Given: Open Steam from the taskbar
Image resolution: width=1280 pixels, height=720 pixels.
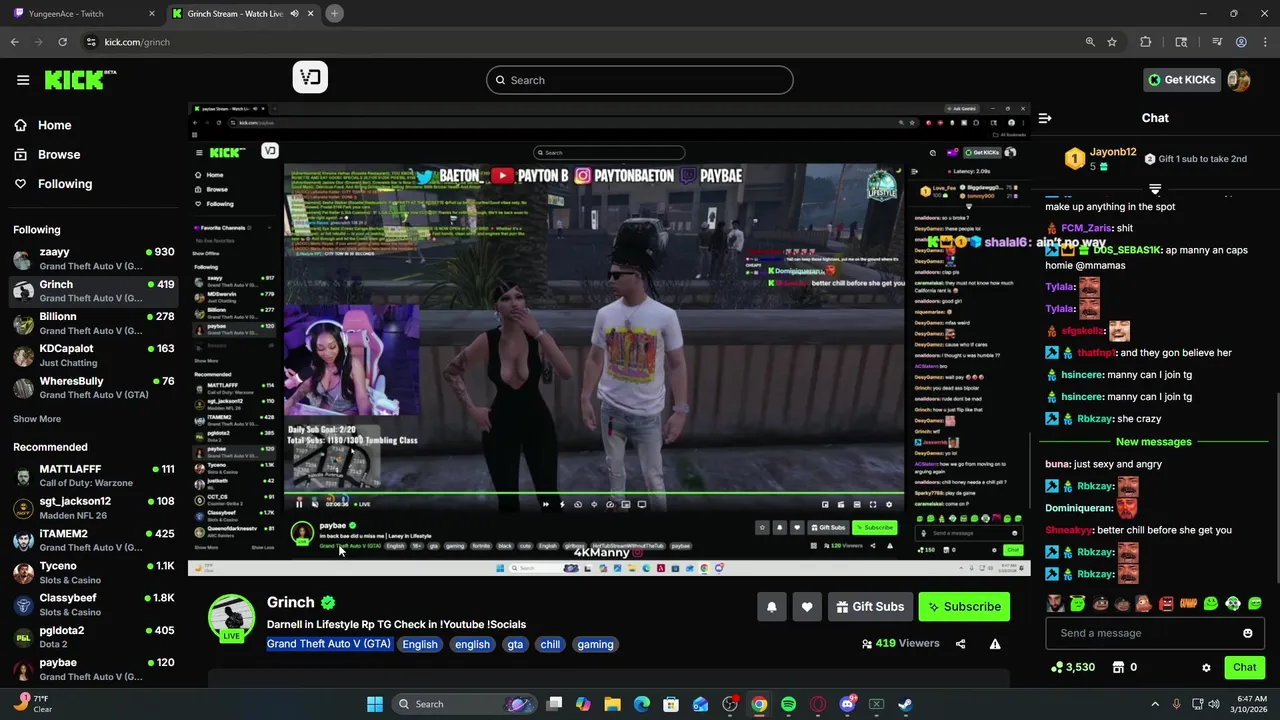Looking at the screenshot, I should (905, 704).
